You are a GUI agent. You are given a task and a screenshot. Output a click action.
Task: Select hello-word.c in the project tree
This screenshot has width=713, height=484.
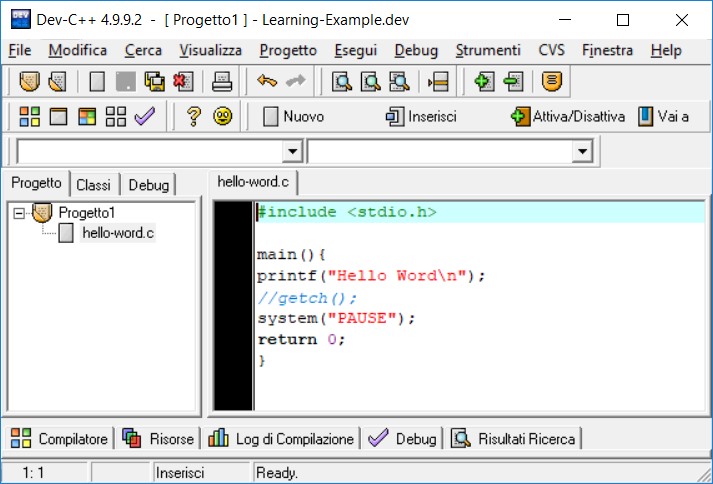pos(118,233)
